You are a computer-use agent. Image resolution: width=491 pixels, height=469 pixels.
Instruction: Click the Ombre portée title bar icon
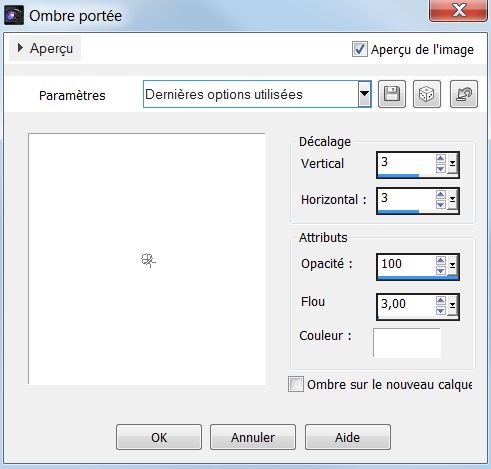pyautogui.click(x=14, y=15)
